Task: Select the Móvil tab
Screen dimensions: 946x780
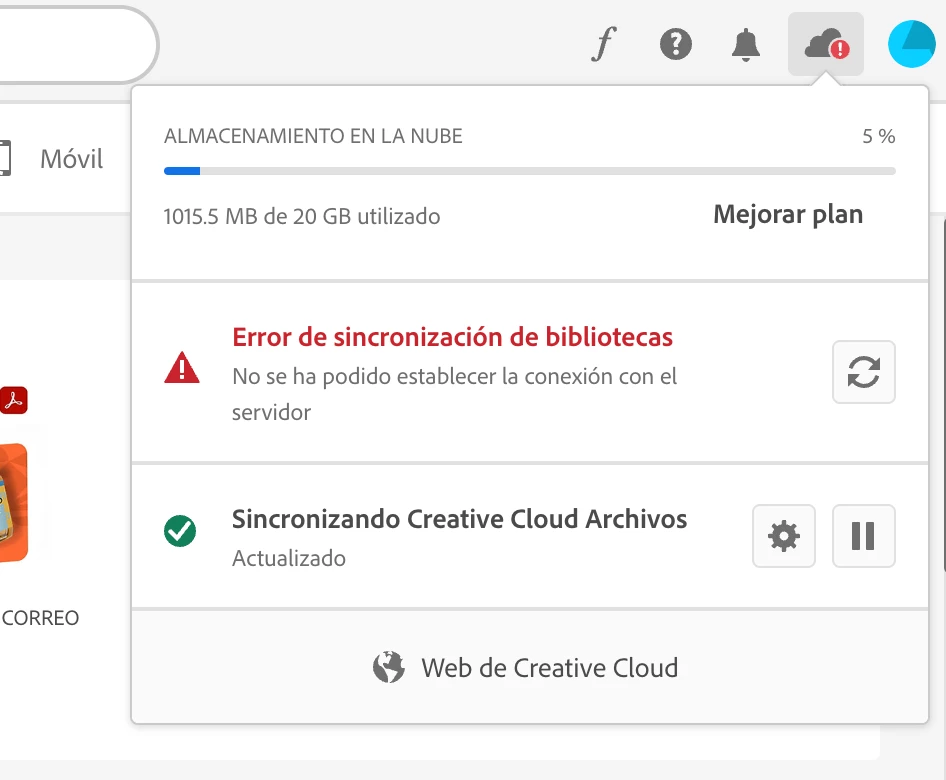Action: tap(71, 159)
